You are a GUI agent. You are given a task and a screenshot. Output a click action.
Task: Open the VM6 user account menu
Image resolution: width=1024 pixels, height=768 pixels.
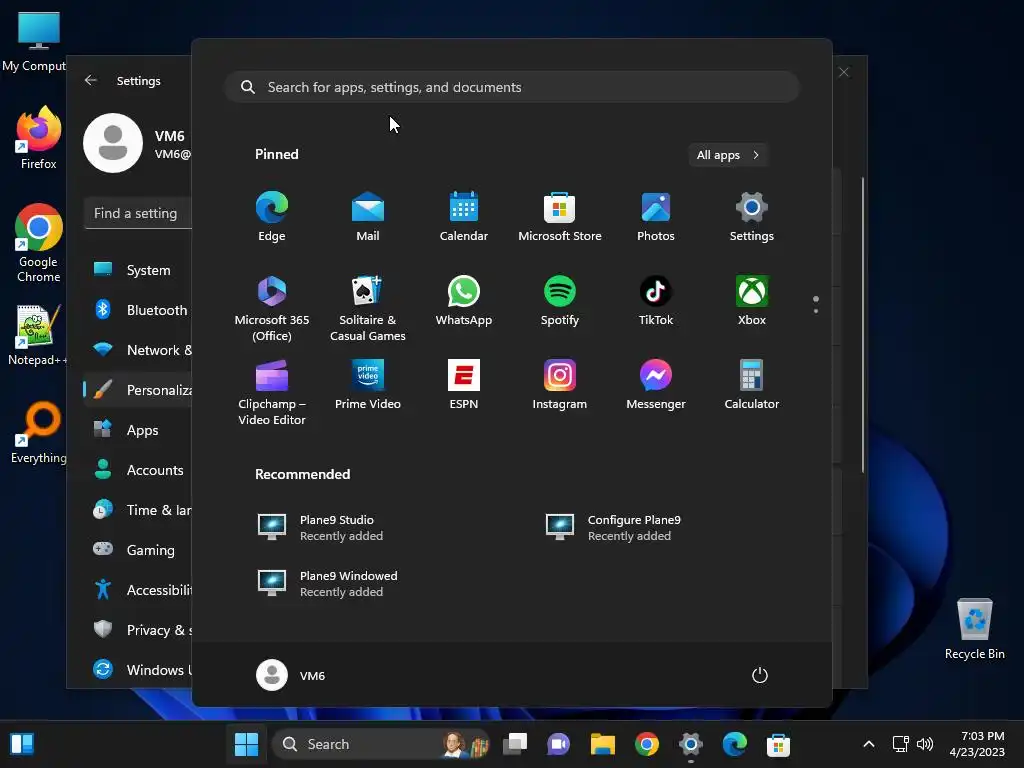(291, 675)
